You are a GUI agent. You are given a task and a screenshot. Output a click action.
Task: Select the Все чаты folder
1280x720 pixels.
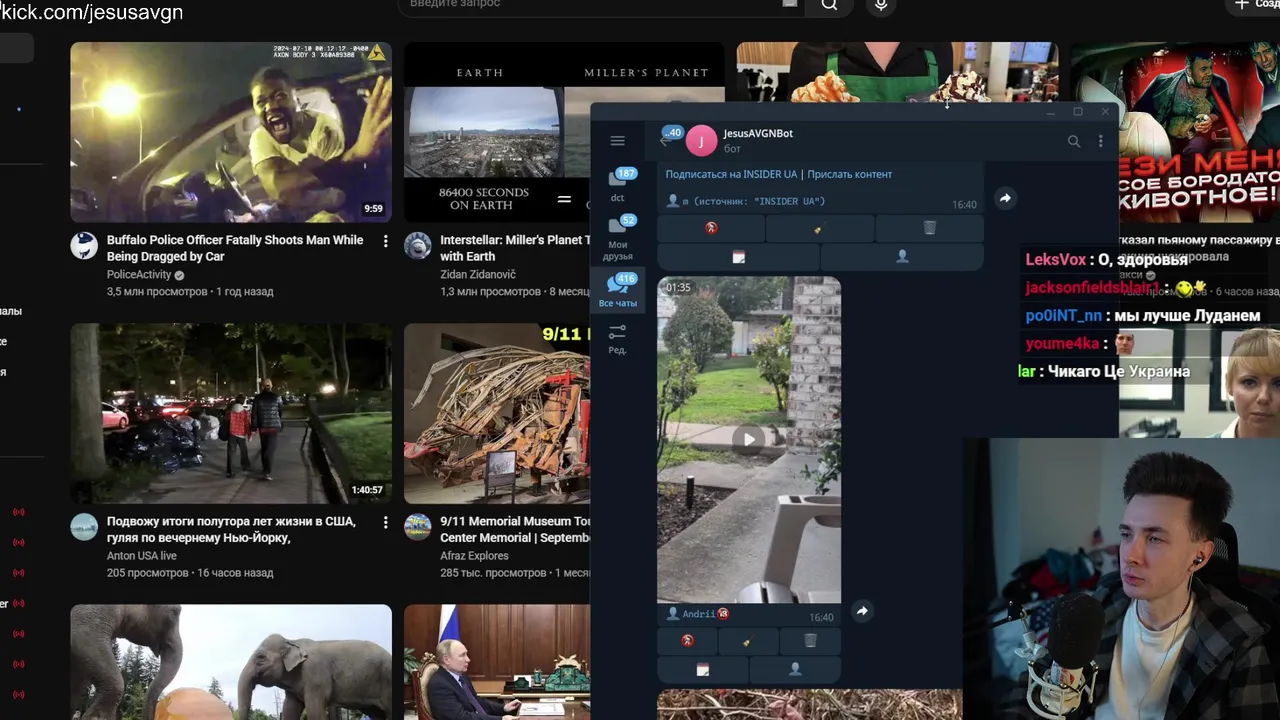click(x=618, y=291)
